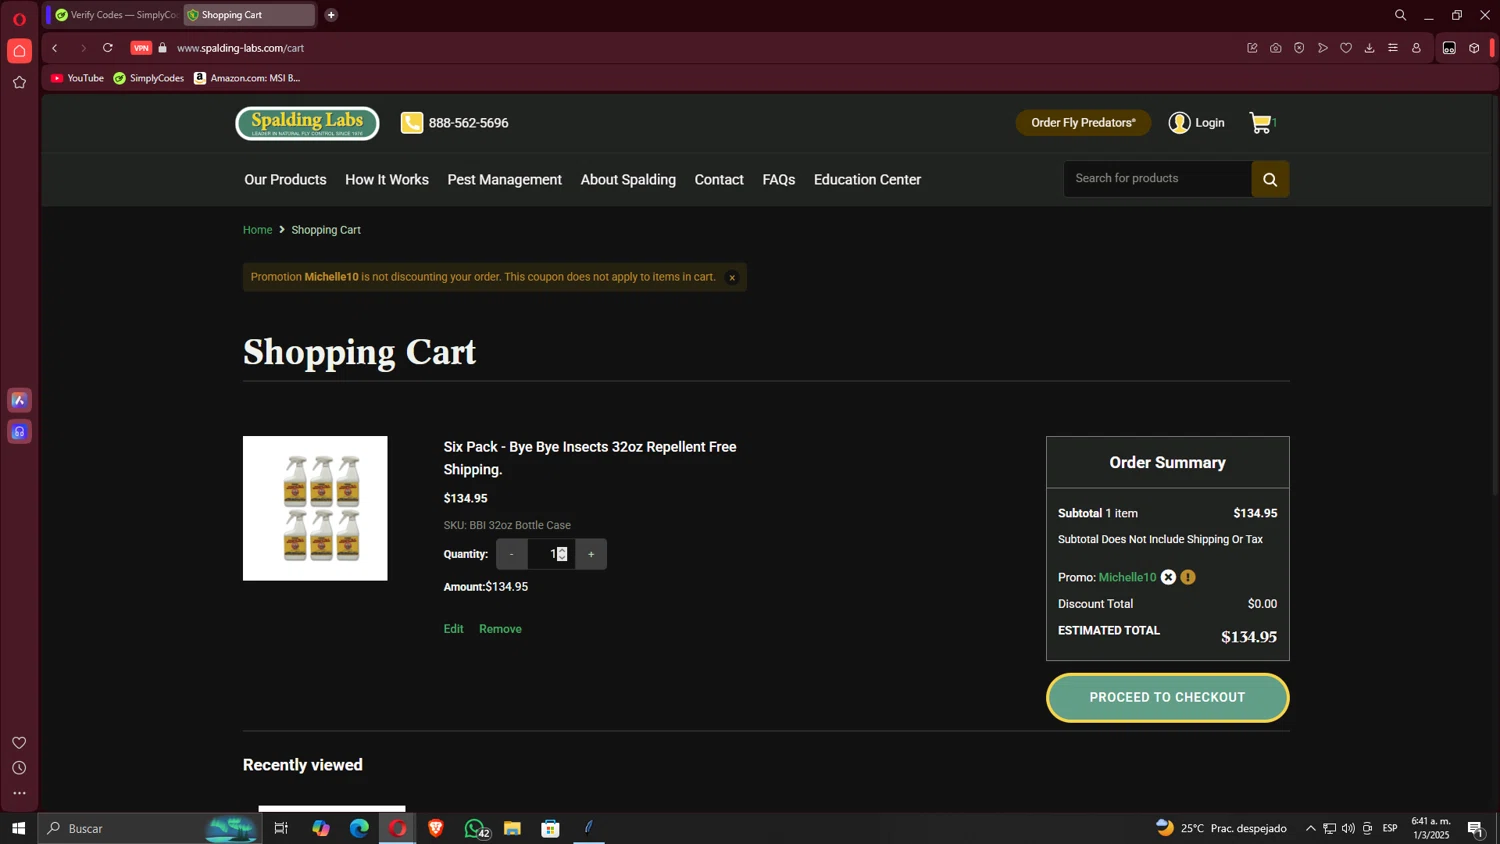The width and height of the screenshot is (1500, 844).
Task: Click the yellow search magnifier button
Action: (x=1270, y=179)
